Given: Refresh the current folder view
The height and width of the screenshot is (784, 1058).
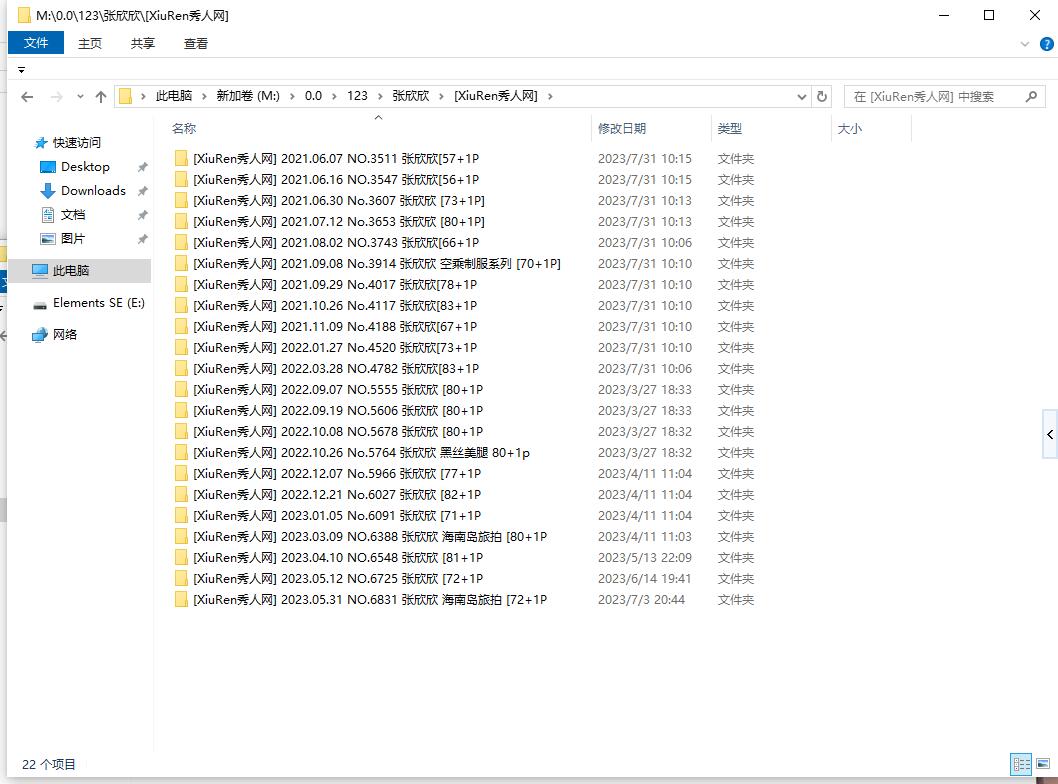Looking at the screenshot, I should point(822,96).
